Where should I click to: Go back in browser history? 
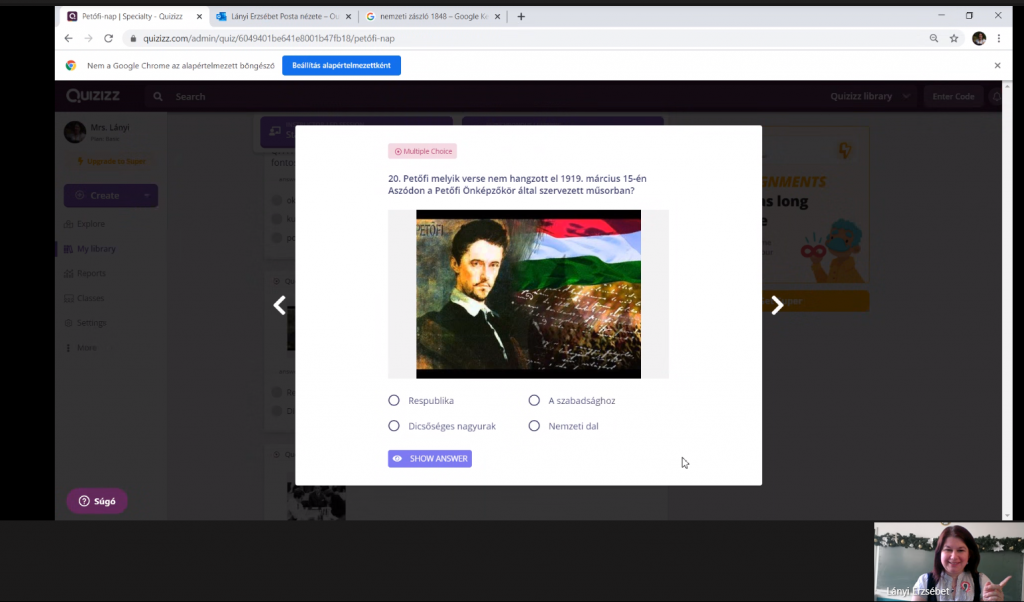(69, 39)
